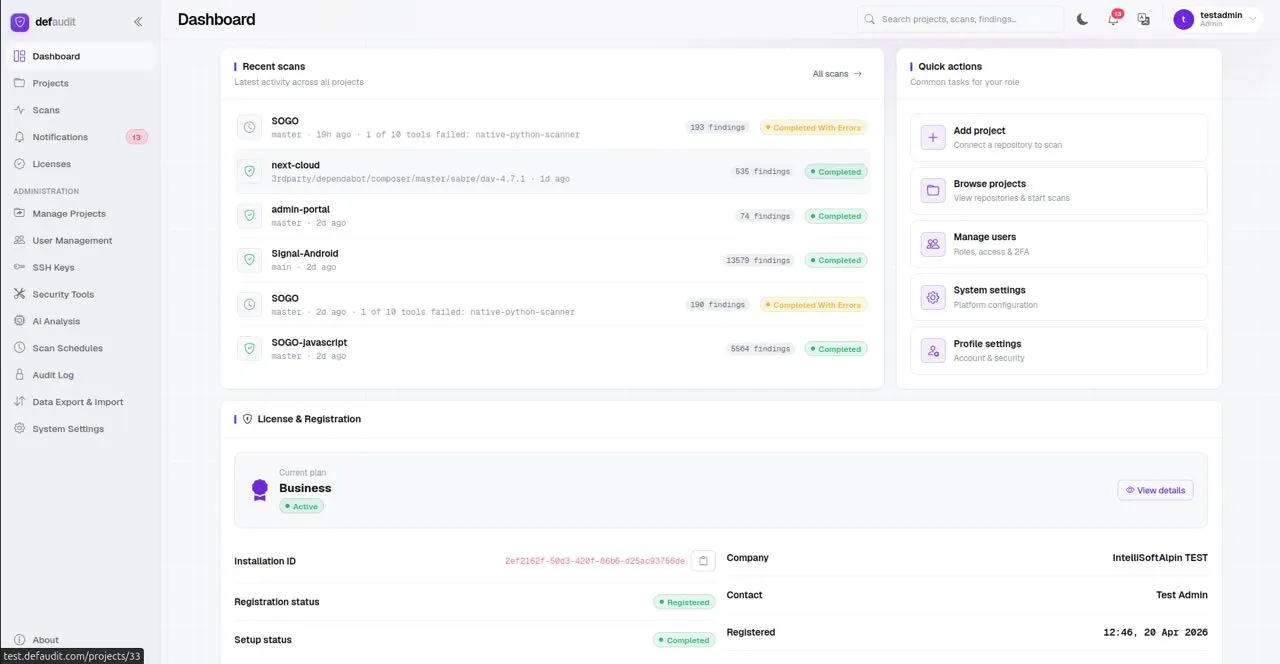Image resolution: width=1280 pixels, height=664 pixels.
Task: Click the translate/language icon in the header
Action: [x=1143, y=19]
